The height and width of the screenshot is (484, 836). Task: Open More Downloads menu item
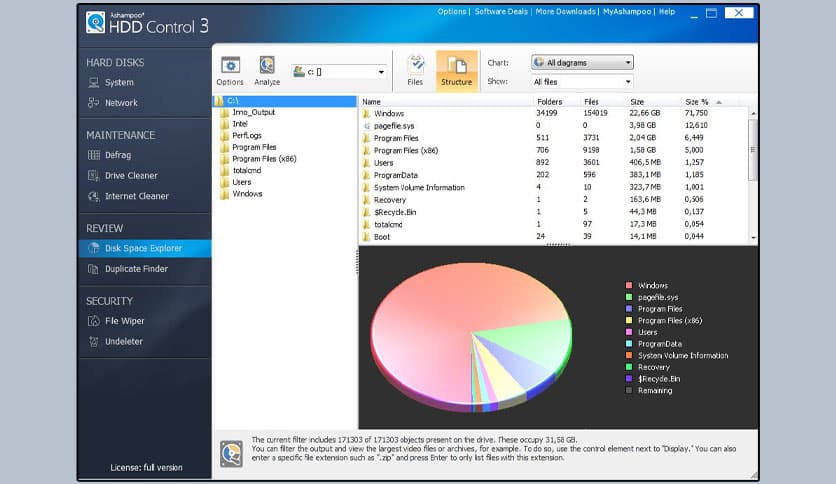pyautogui.click(x=565, y=11)
